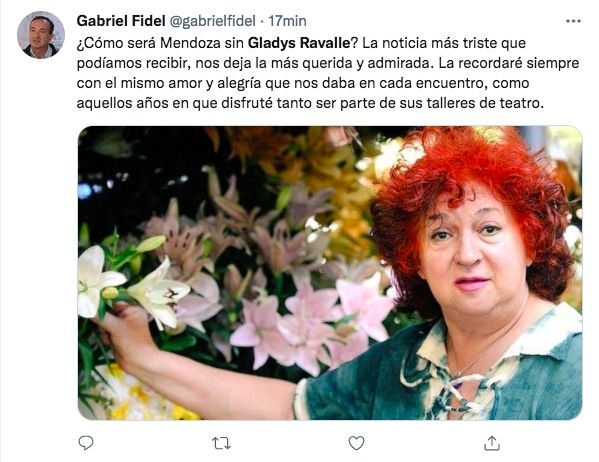Screen dimensions: 599x462
Task: Open Gabriel Fidel's round profile avatar
Action: pyautogui.click(x=41, y=35)
